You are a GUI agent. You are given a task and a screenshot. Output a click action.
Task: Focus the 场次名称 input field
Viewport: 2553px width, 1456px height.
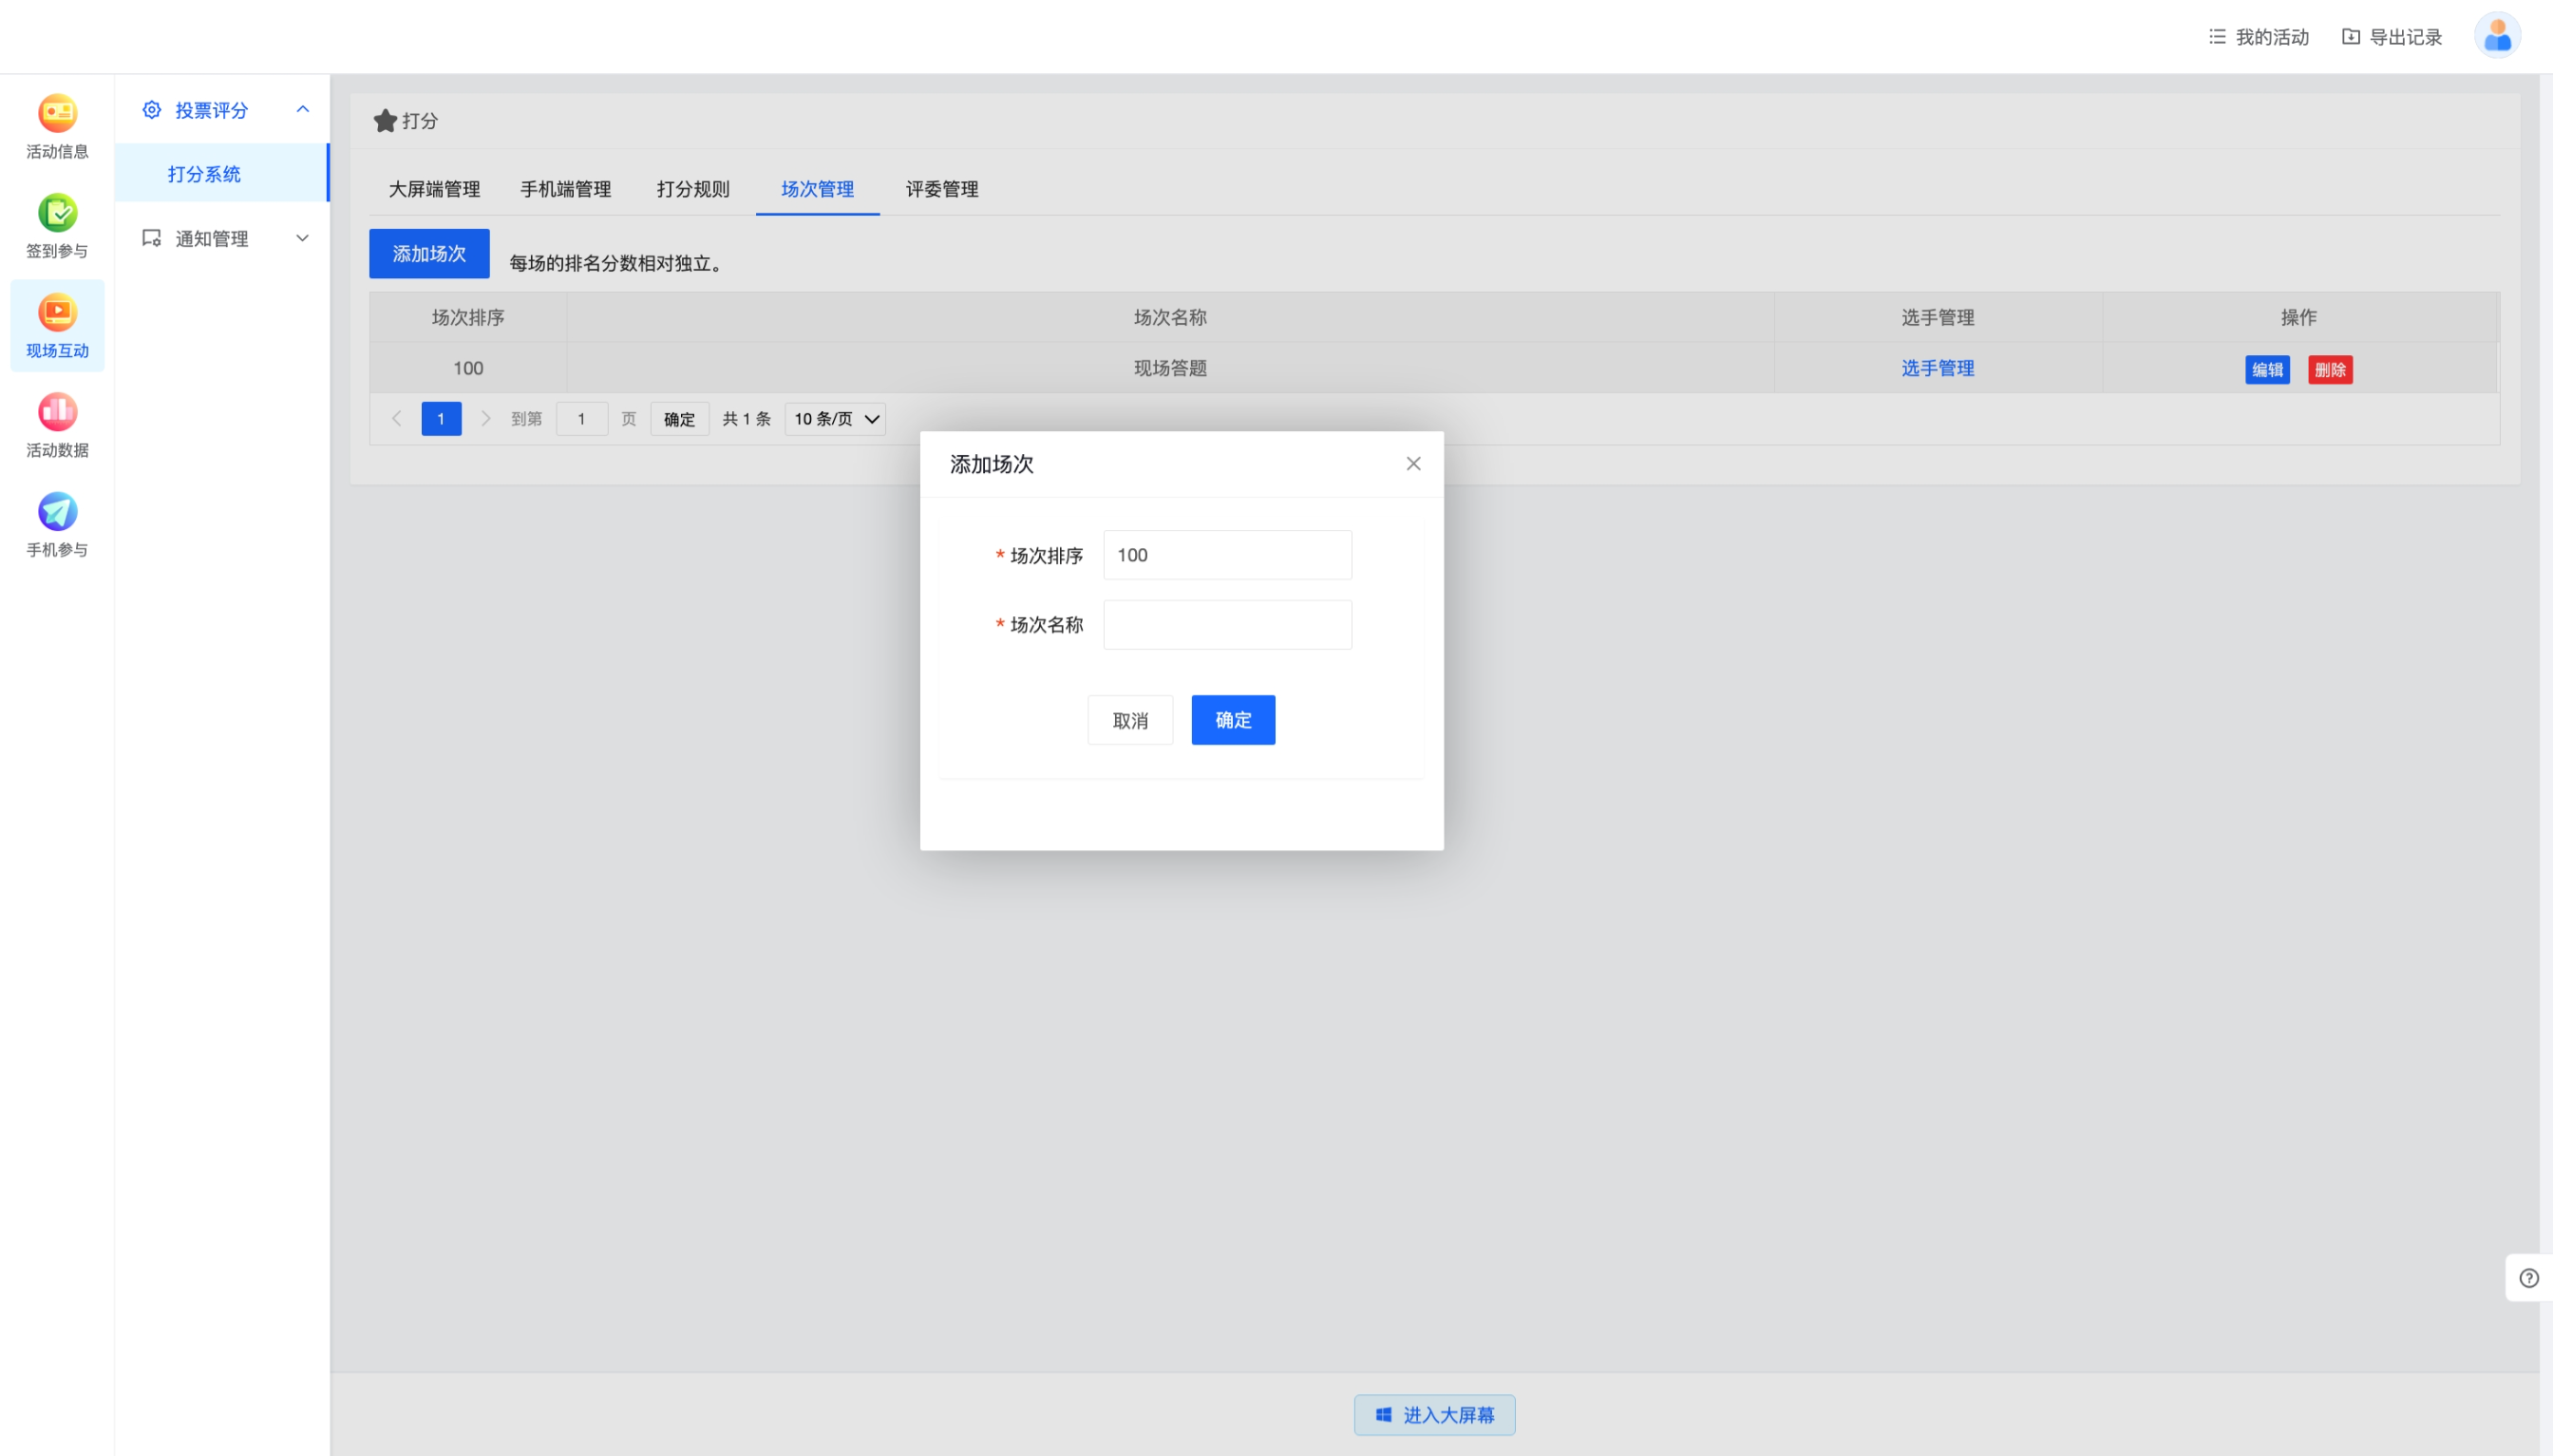[1227, 624]
